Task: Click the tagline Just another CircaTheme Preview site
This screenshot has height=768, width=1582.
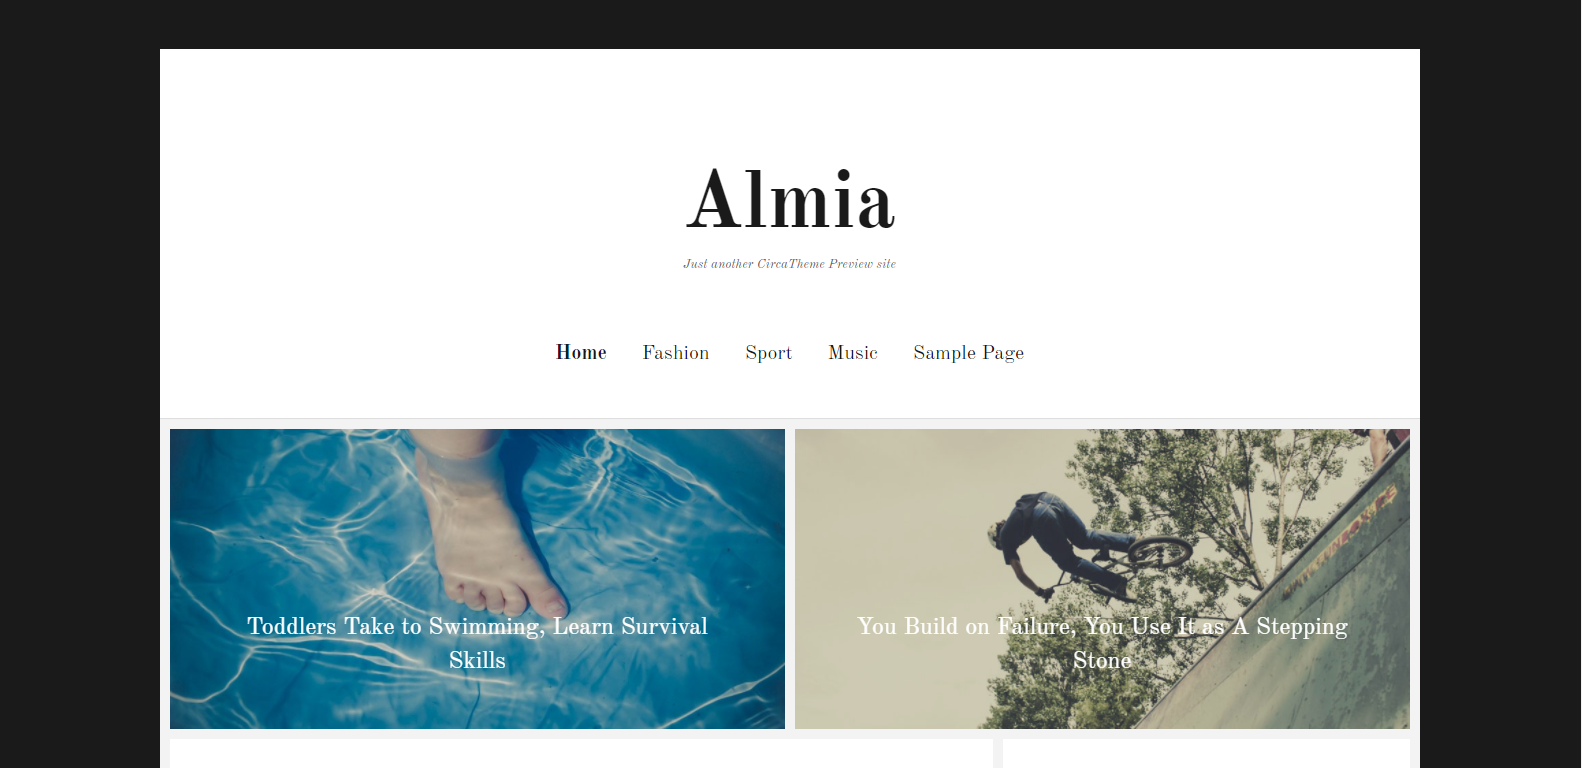Action: [x=790, y=264]
